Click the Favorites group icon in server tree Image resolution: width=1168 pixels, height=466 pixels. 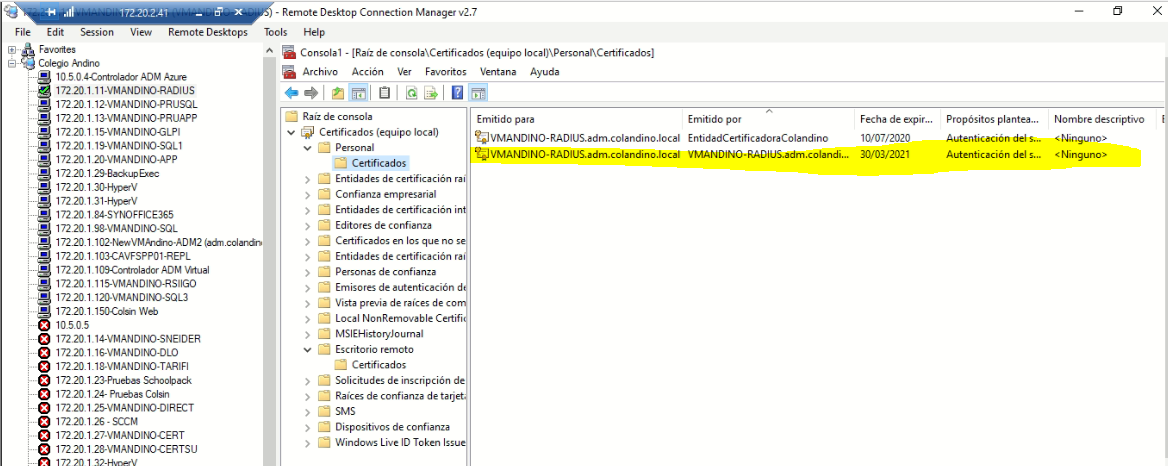tap(28, 50)
